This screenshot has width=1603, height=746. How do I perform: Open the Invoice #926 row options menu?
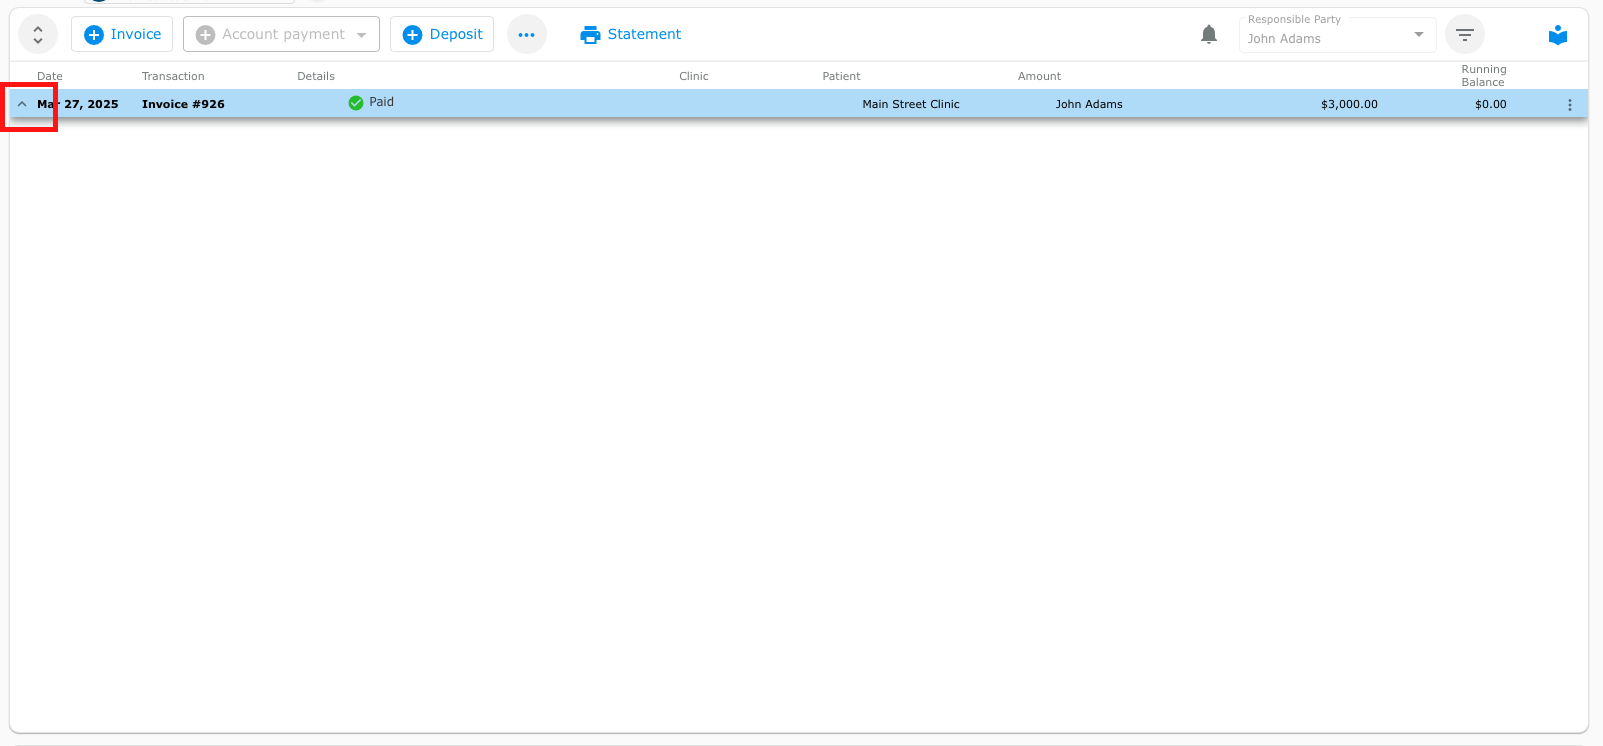1569,104
